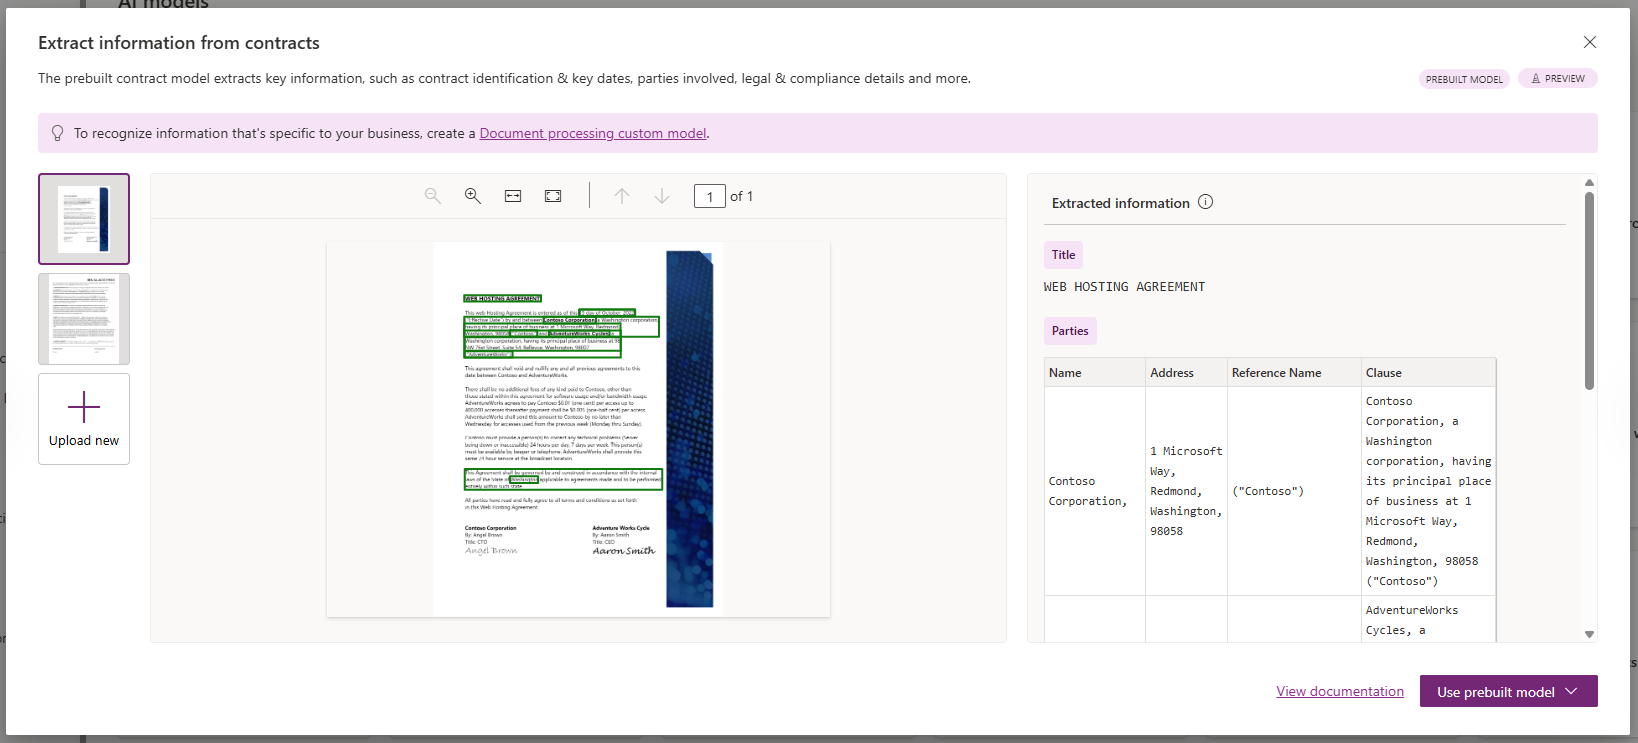1638x743 pixels.
Task: Click the Parties field tag
Action: tap(1070, 331)
